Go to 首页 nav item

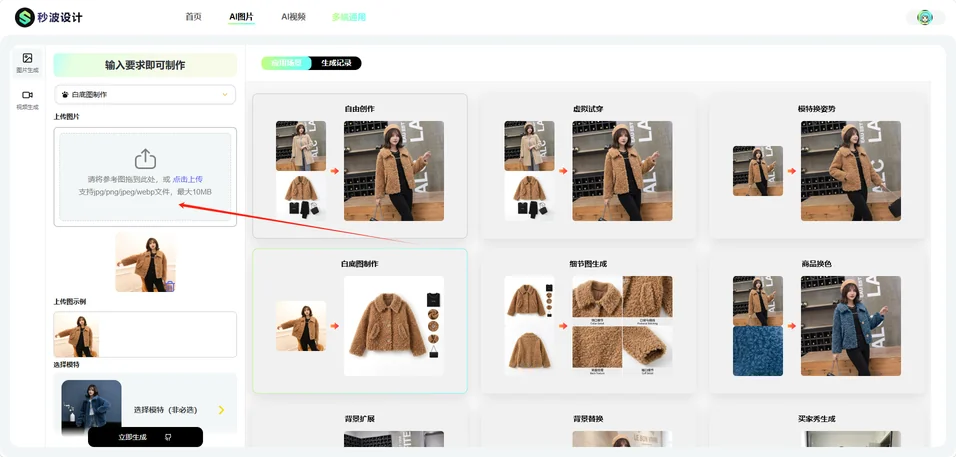tap(193, 17)
